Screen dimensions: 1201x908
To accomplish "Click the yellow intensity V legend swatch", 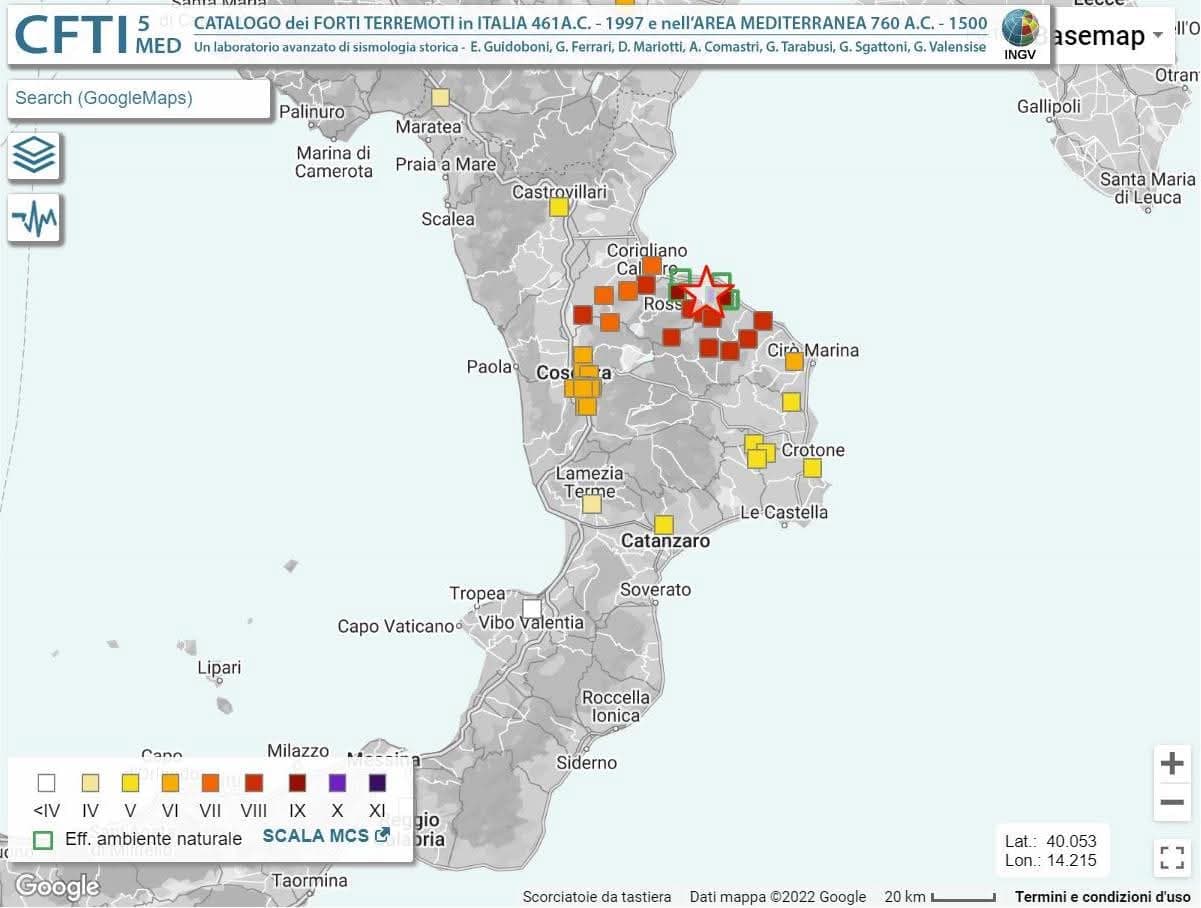I will [x=129, y=782].
